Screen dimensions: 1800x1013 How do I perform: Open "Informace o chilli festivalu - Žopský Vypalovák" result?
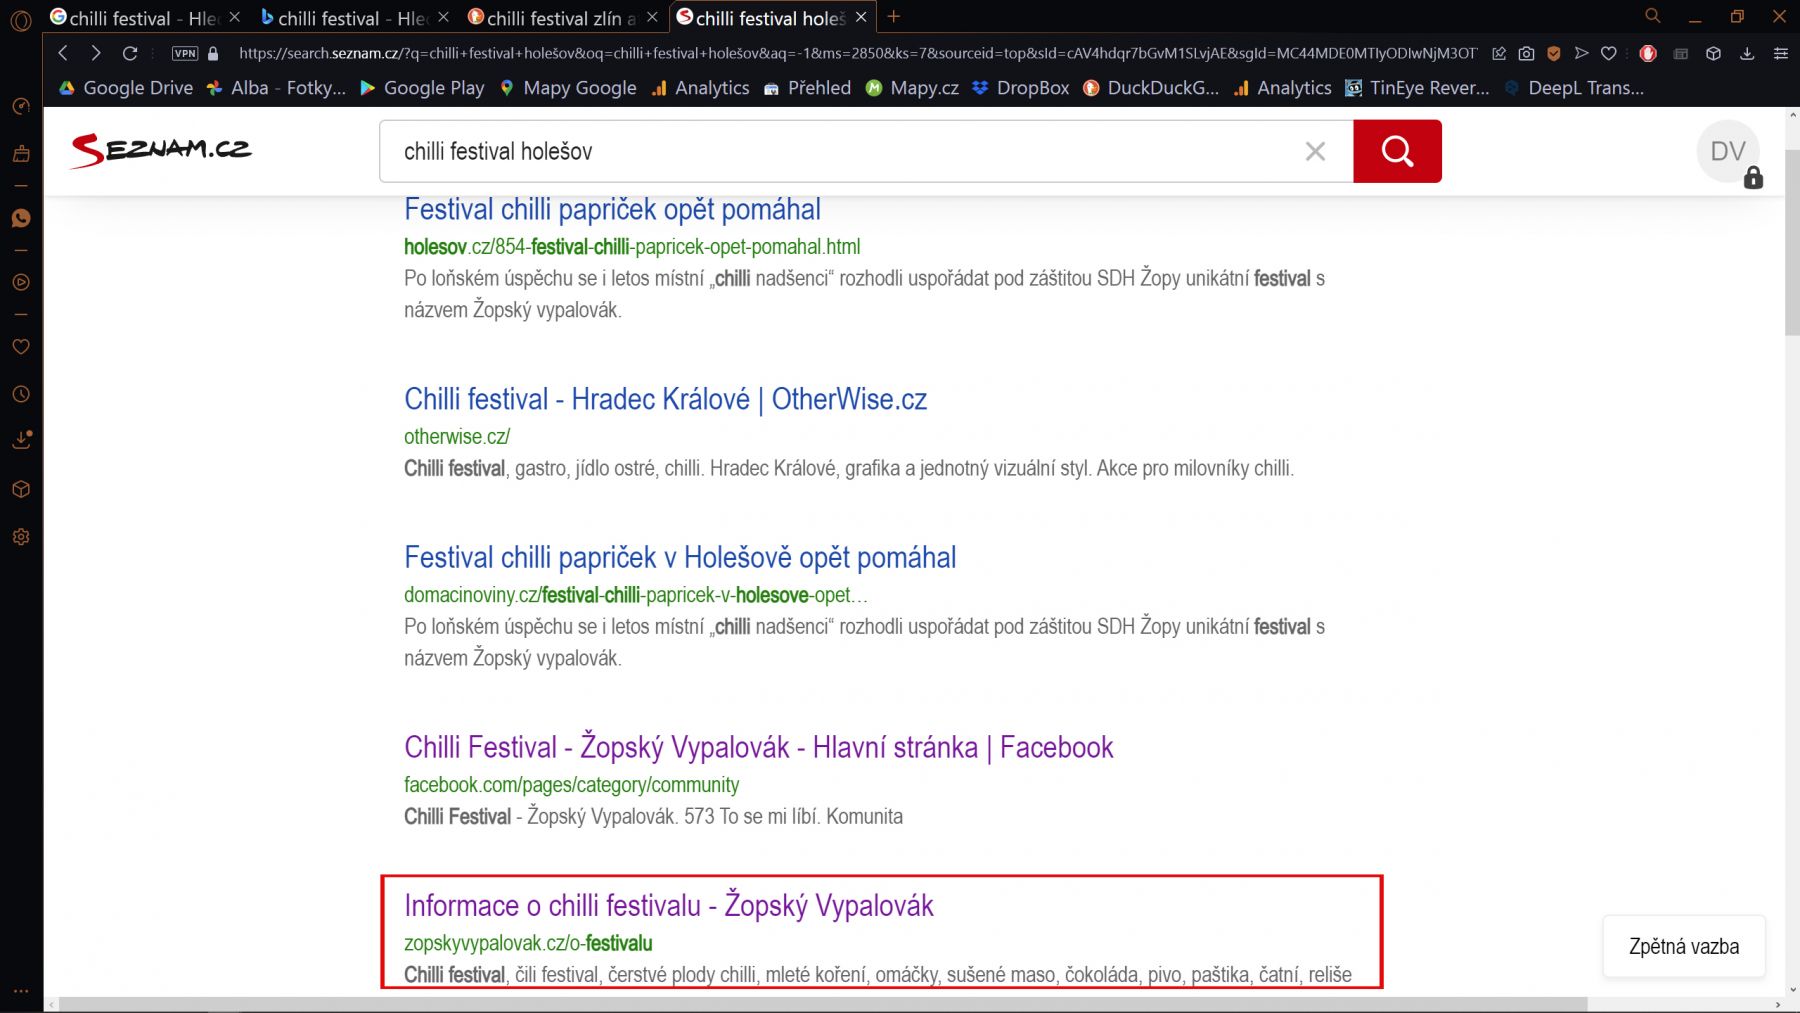668,906
